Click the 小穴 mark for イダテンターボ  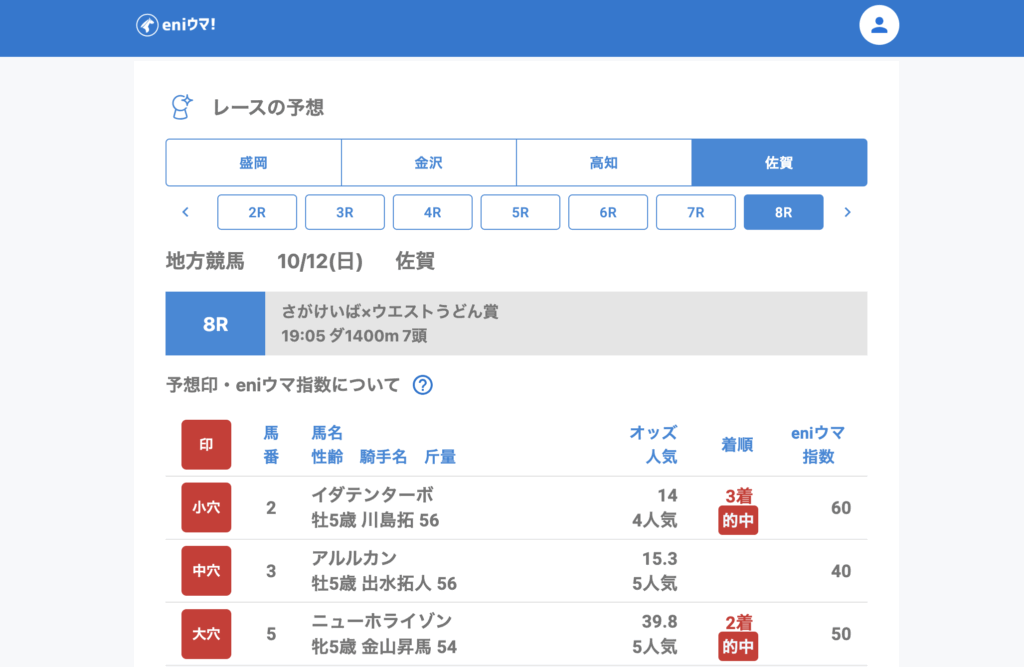point(206,508)
